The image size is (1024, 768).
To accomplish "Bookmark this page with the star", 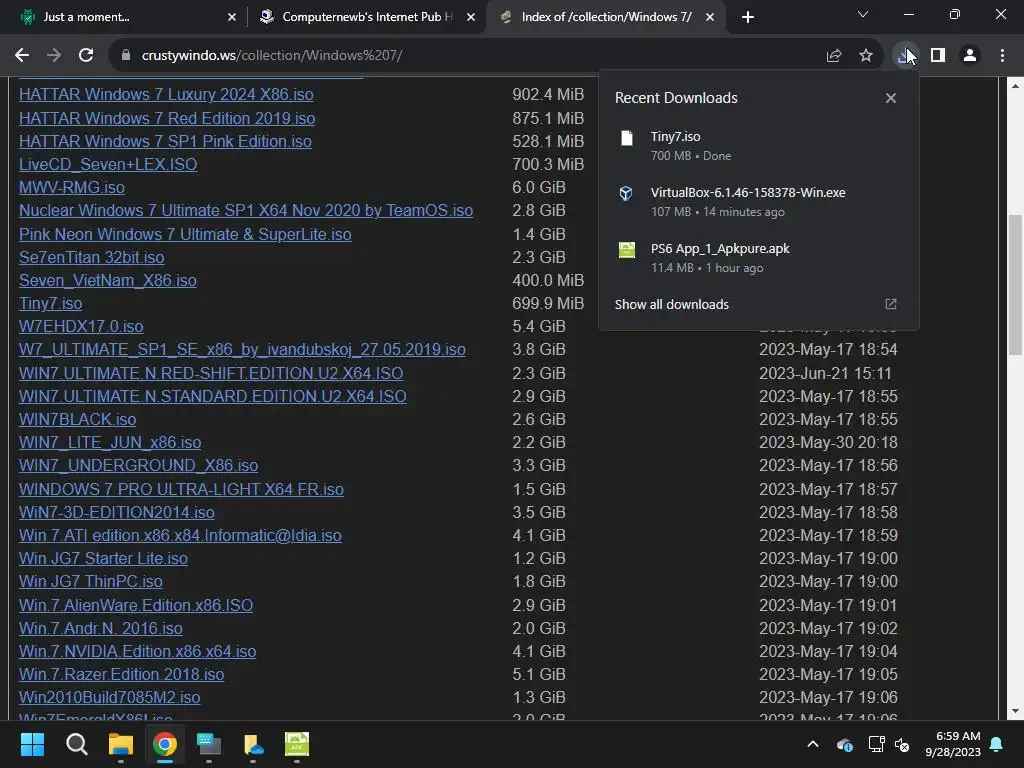I will coord(865,56).
